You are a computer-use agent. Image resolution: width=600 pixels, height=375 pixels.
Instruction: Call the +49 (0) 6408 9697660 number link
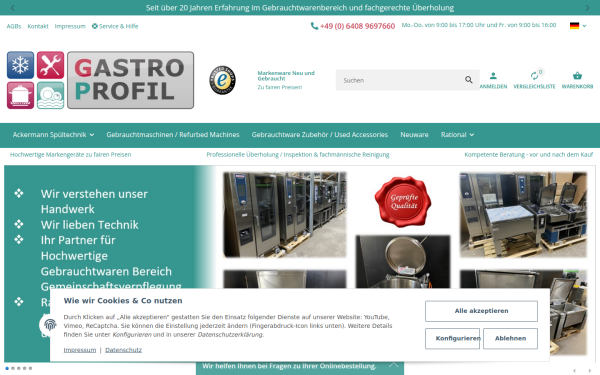pos(357,26)
